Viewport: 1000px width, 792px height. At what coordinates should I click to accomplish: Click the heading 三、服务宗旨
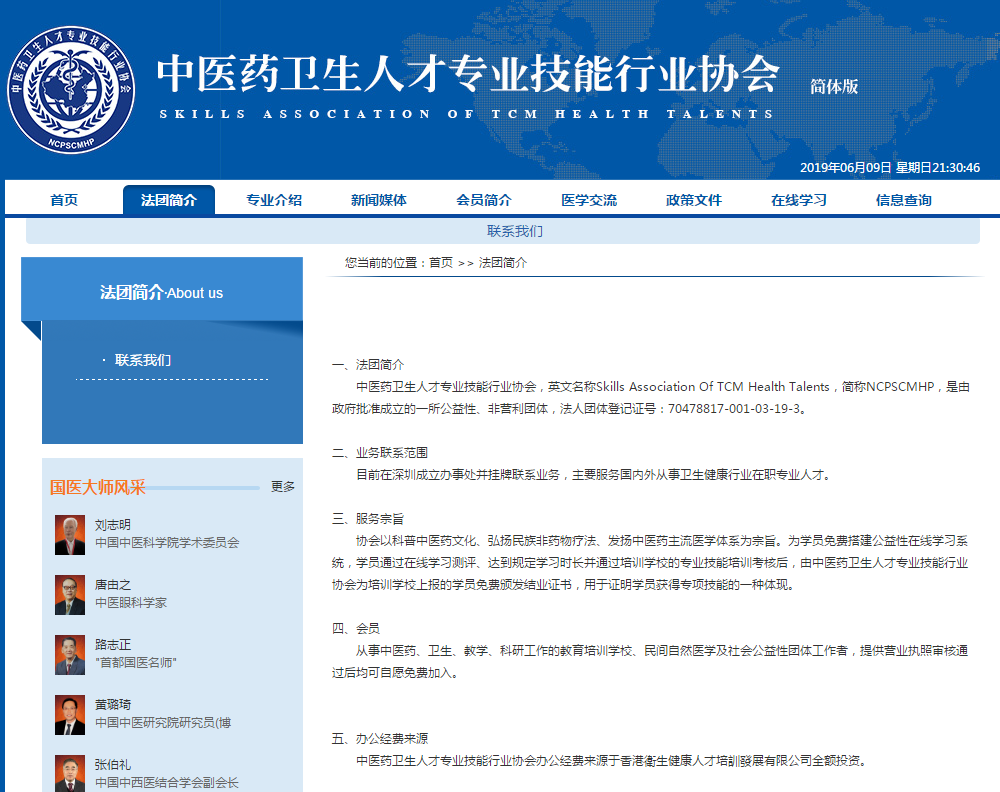point(368,519)
